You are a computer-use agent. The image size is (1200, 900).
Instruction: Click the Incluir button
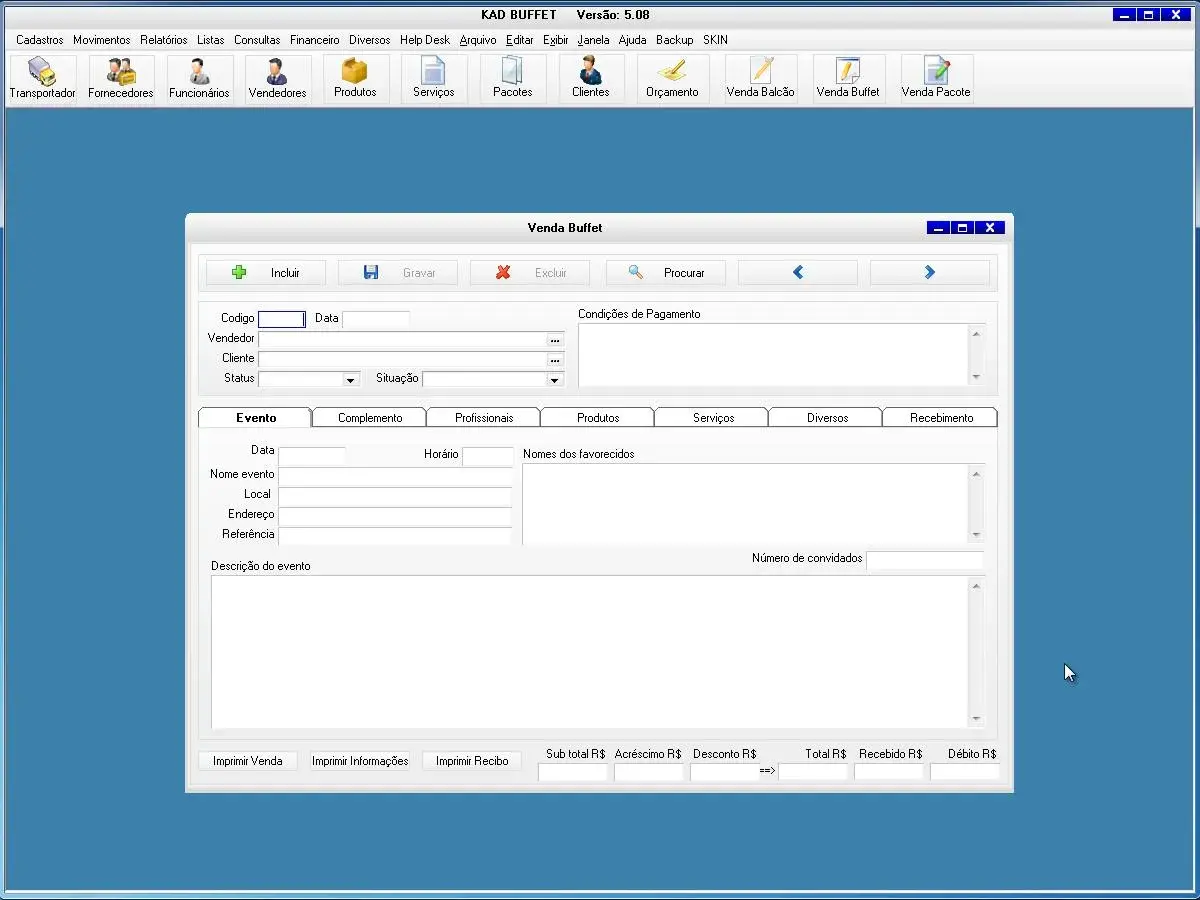pos(266,273)
